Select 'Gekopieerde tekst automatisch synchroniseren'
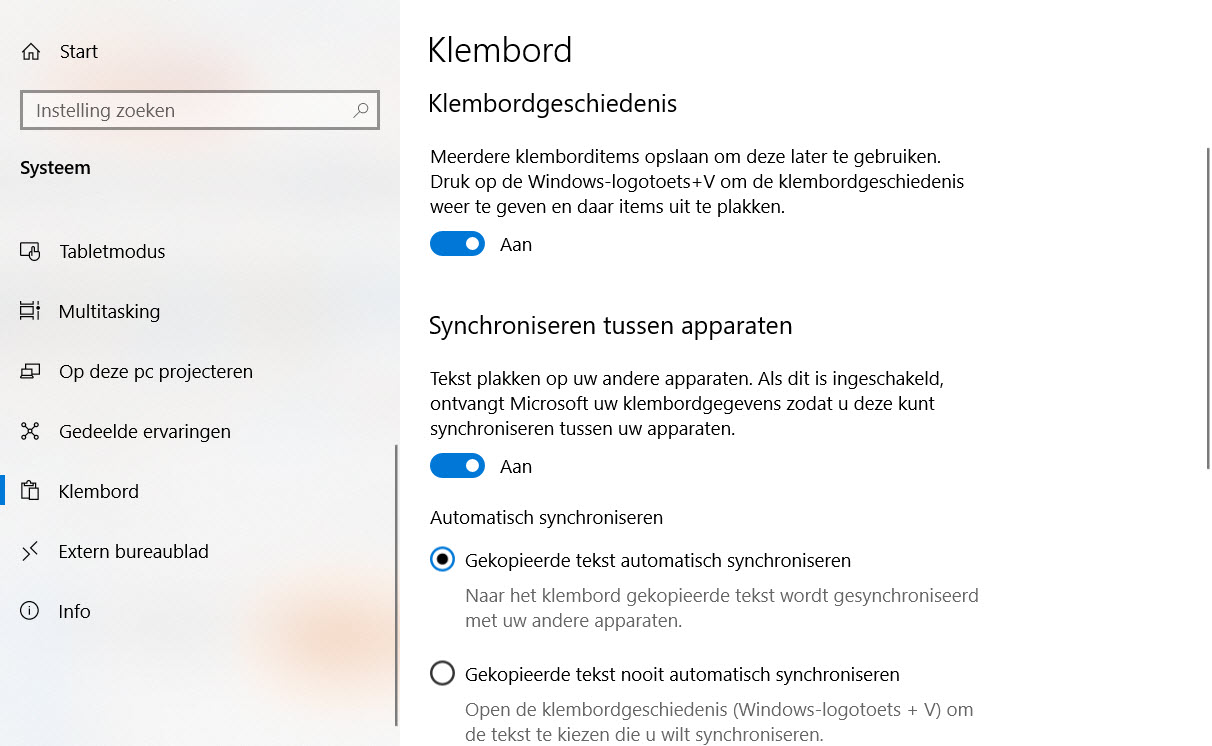1212x746 pixels. 442,559
